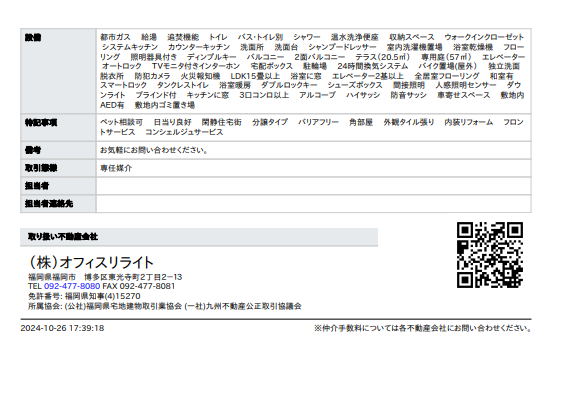Viewport: 563px width, 401px height.
Task: Click the 備考 row header cell
Action: tap(58, 150)
